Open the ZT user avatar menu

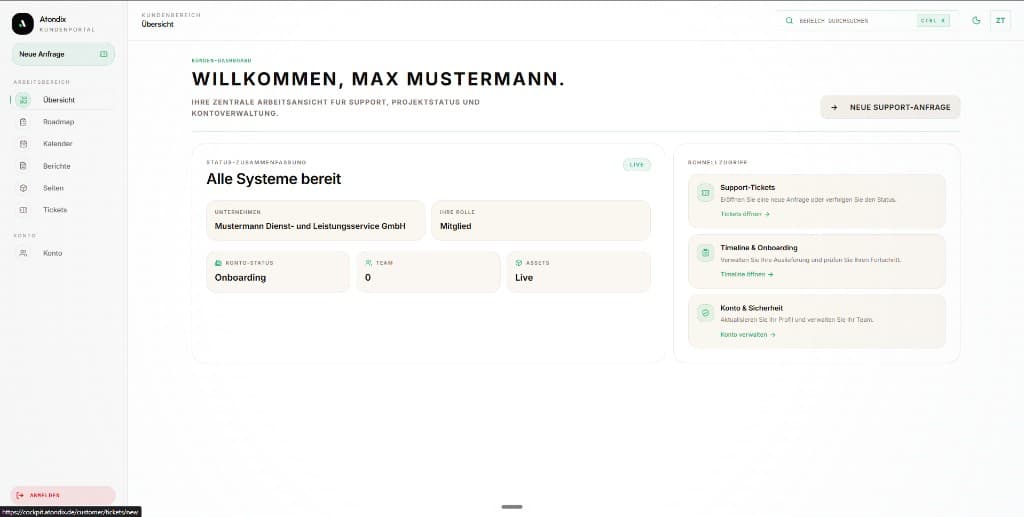pos(1000,20)
